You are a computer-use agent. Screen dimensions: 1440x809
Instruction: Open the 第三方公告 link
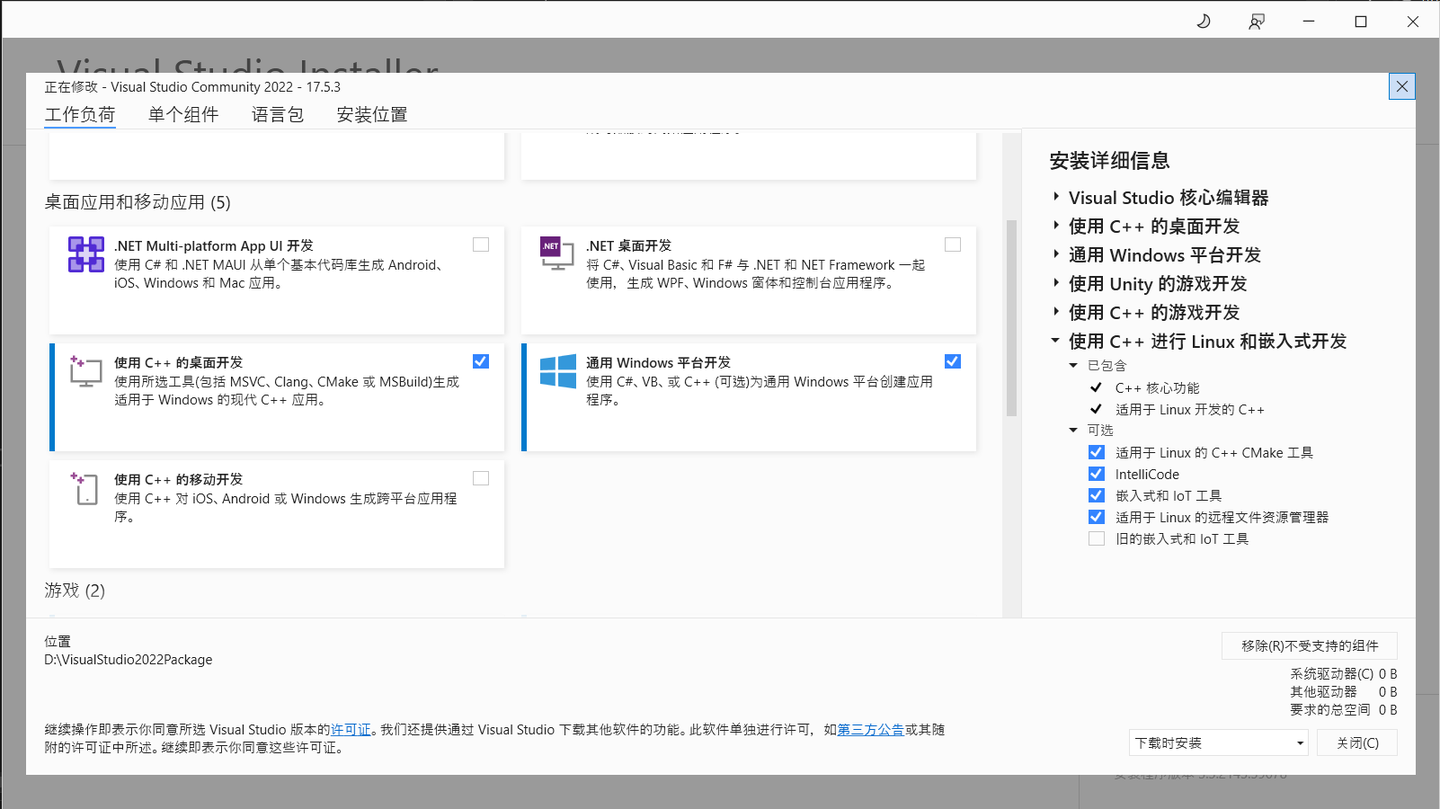[x=870, y=729]
